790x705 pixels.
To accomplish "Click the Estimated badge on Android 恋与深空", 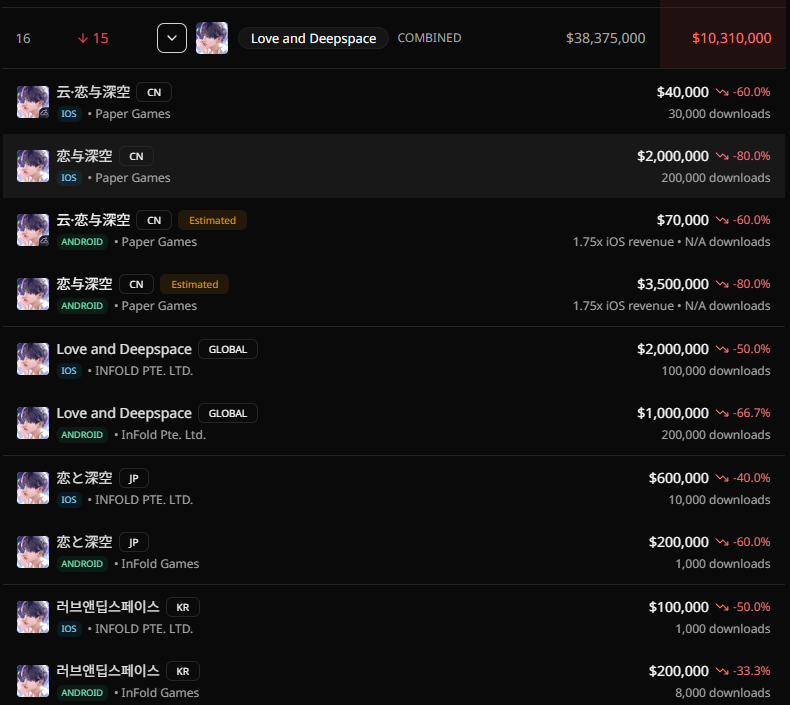I will [194, 284].
